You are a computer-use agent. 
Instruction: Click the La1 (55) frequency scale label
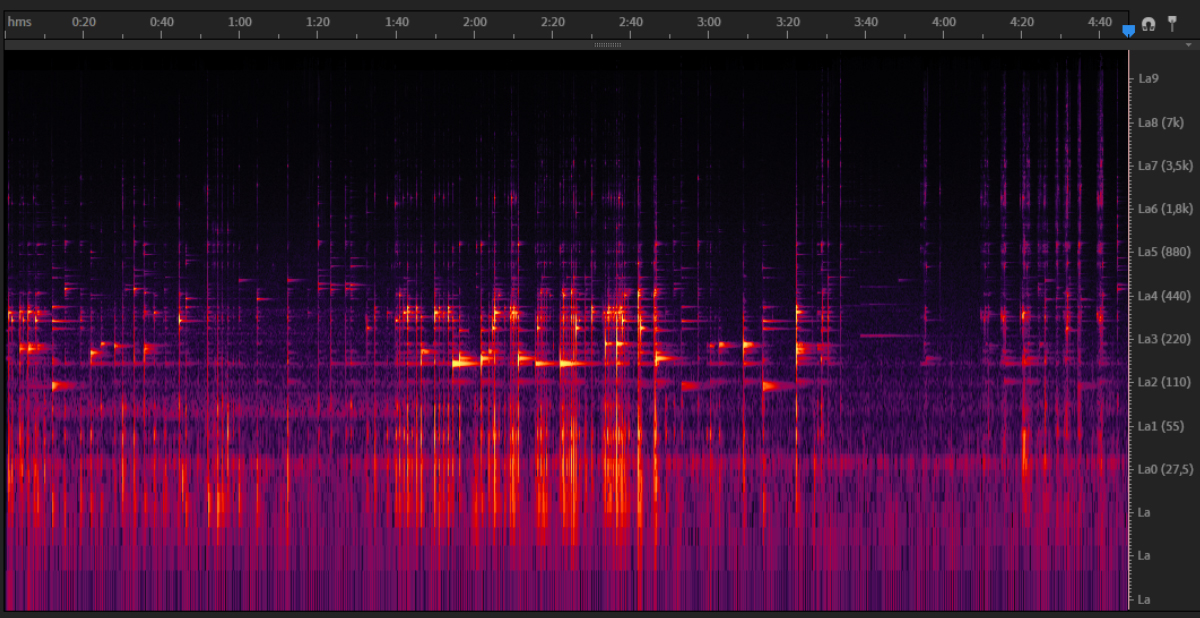coord(1158,426)
